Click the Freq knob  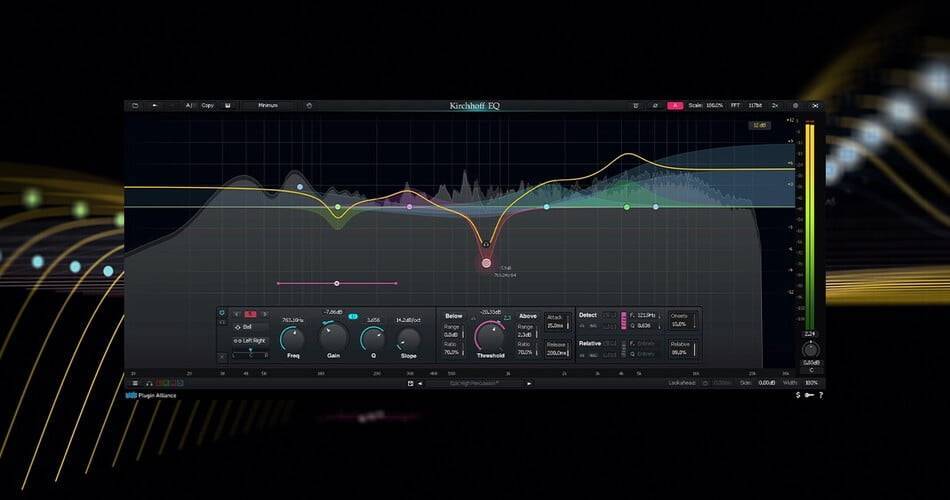[293, 339]
